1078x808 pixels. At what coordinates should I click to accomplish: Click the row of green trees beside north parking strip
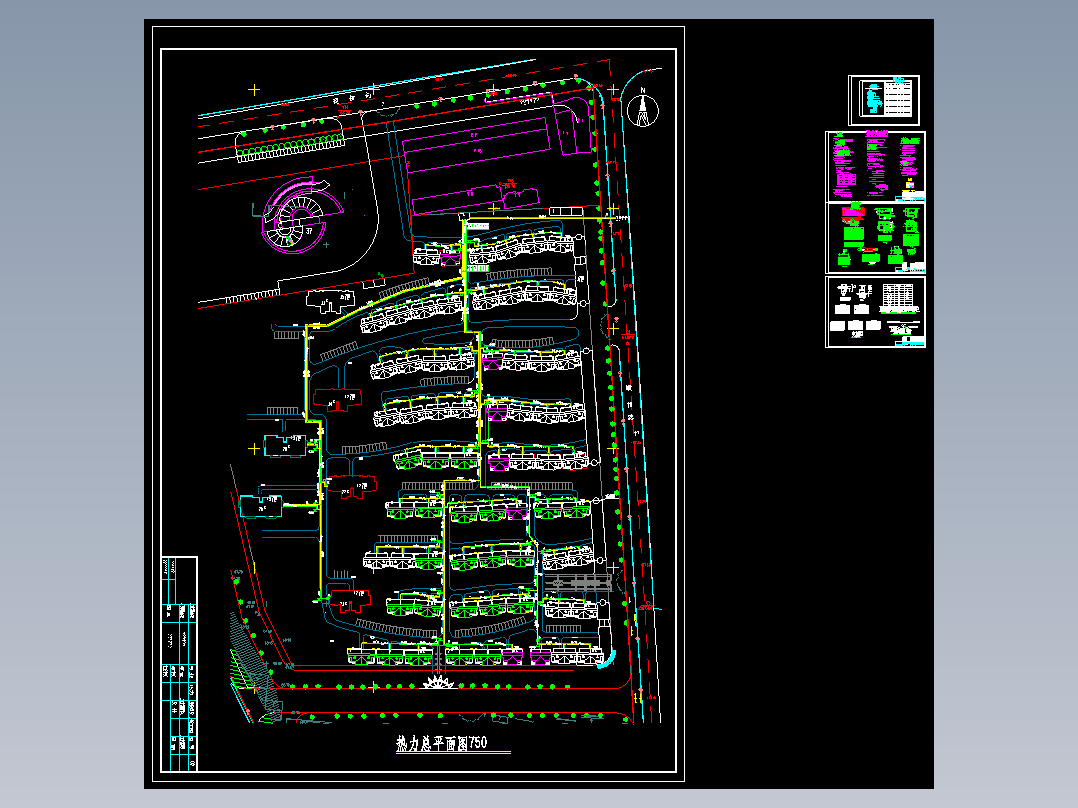(x=291, y=146)
